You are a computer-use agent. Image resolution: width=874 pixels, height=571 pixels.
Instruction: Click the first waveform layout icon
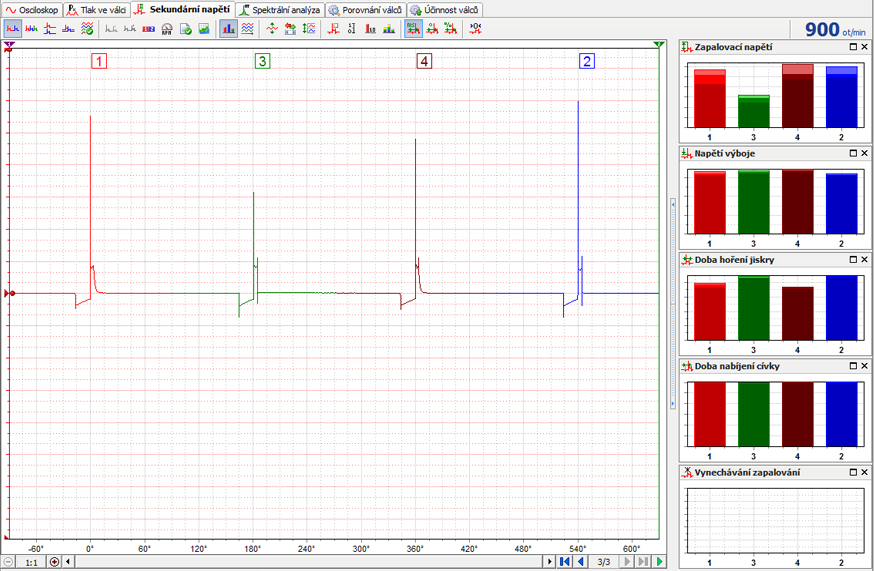point(13,29)
